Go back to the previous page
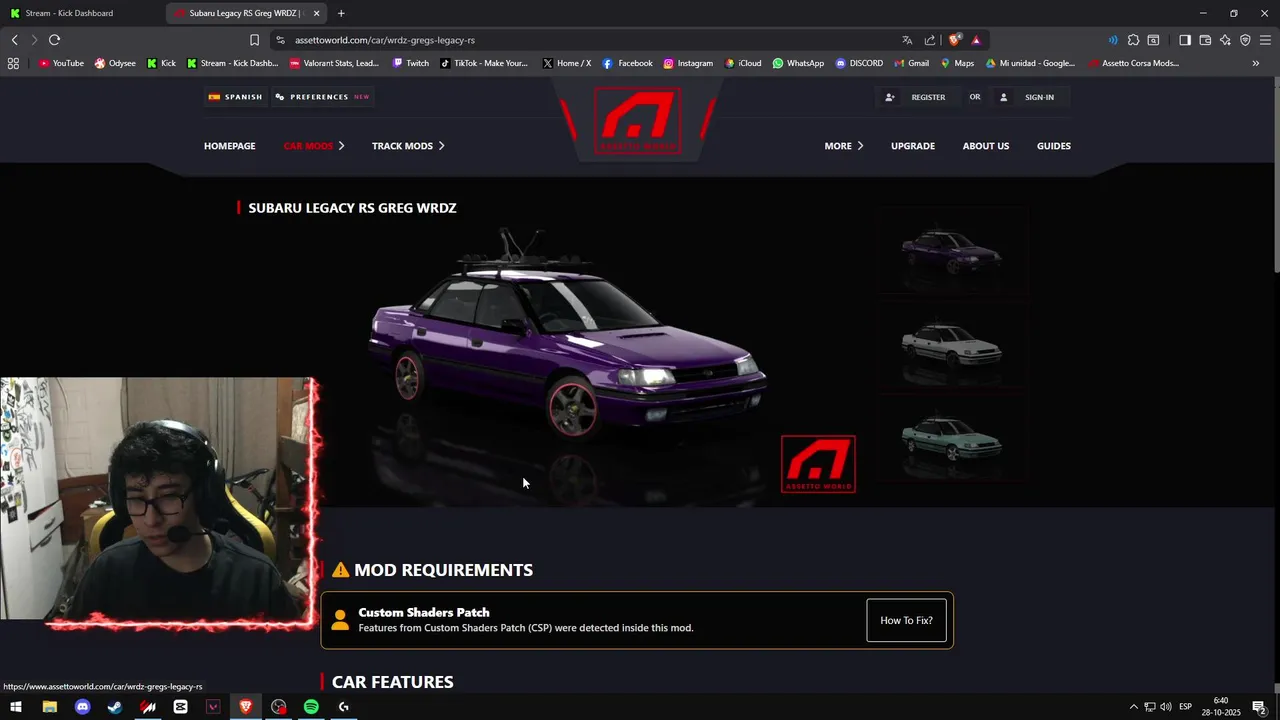Screen dimensions: 1280x720 click(x=14, y=40)
